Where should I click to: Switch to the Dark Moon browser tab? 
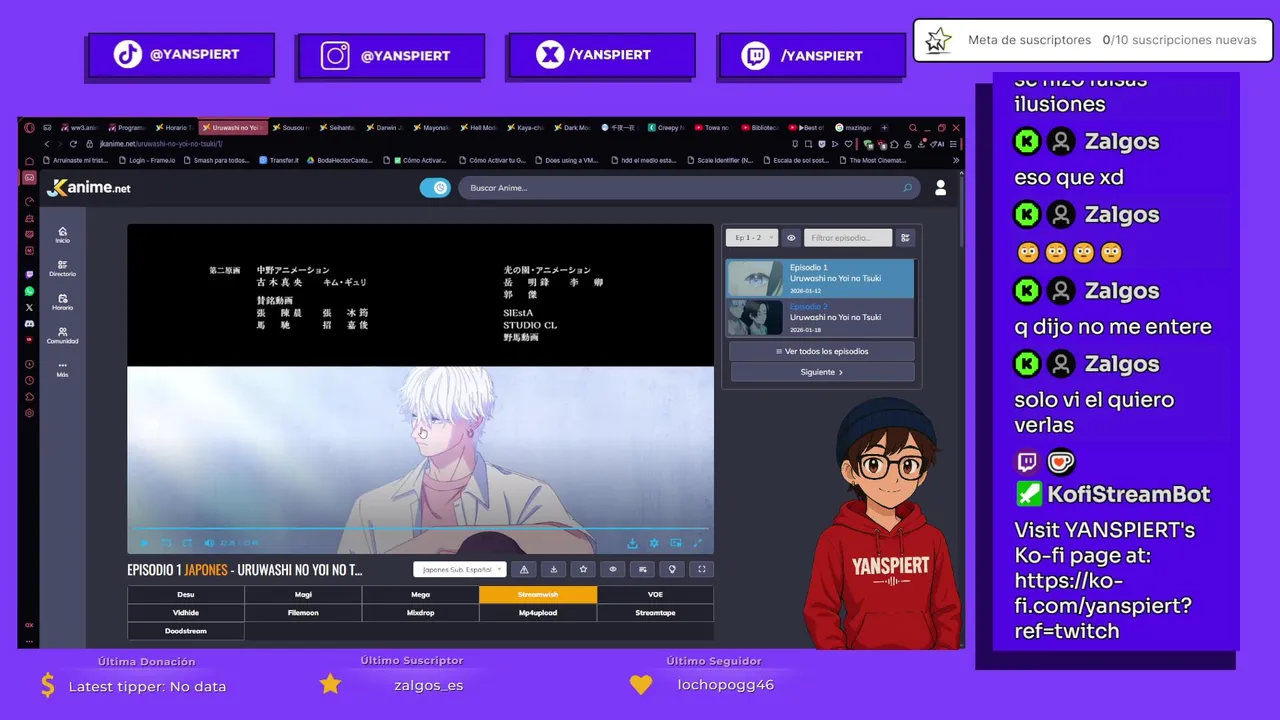[572, 128]
